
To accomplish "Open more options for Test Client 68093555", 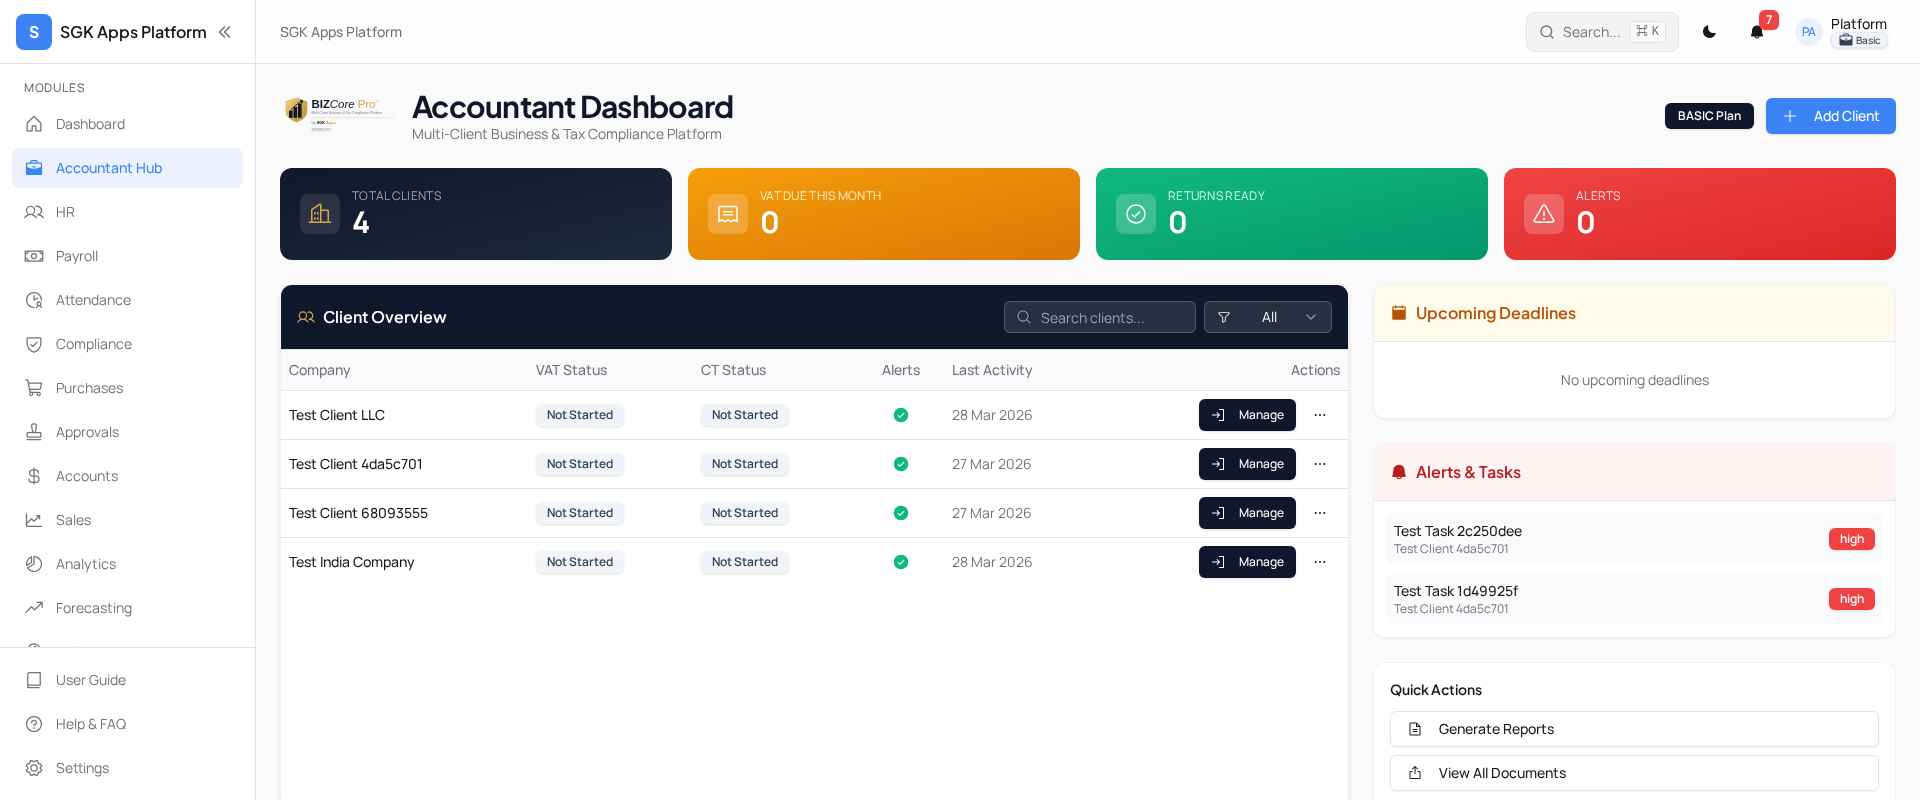I will [1320, 513].
